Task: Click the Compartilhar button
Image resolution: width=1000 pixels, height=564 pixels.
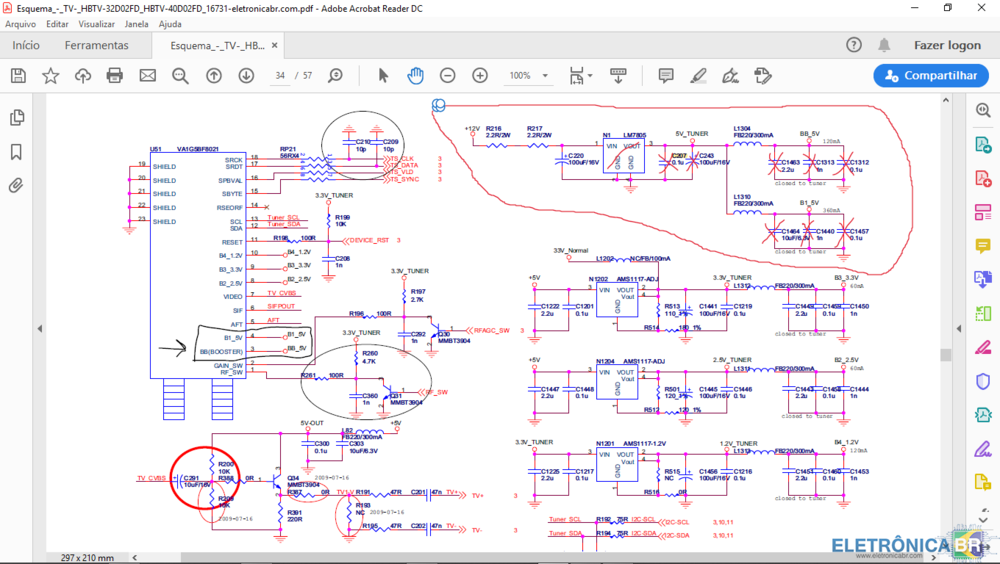Action: (930, 76)
